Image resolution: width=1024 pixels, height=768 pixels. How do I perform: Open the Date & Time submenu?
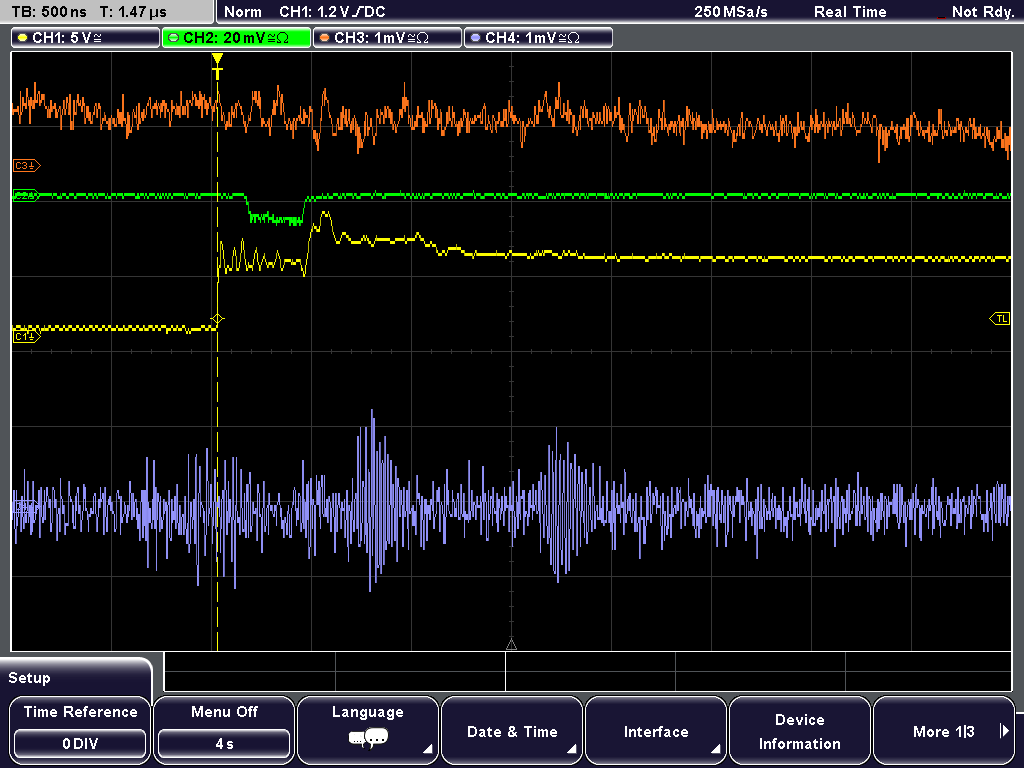tap(512, 729)
